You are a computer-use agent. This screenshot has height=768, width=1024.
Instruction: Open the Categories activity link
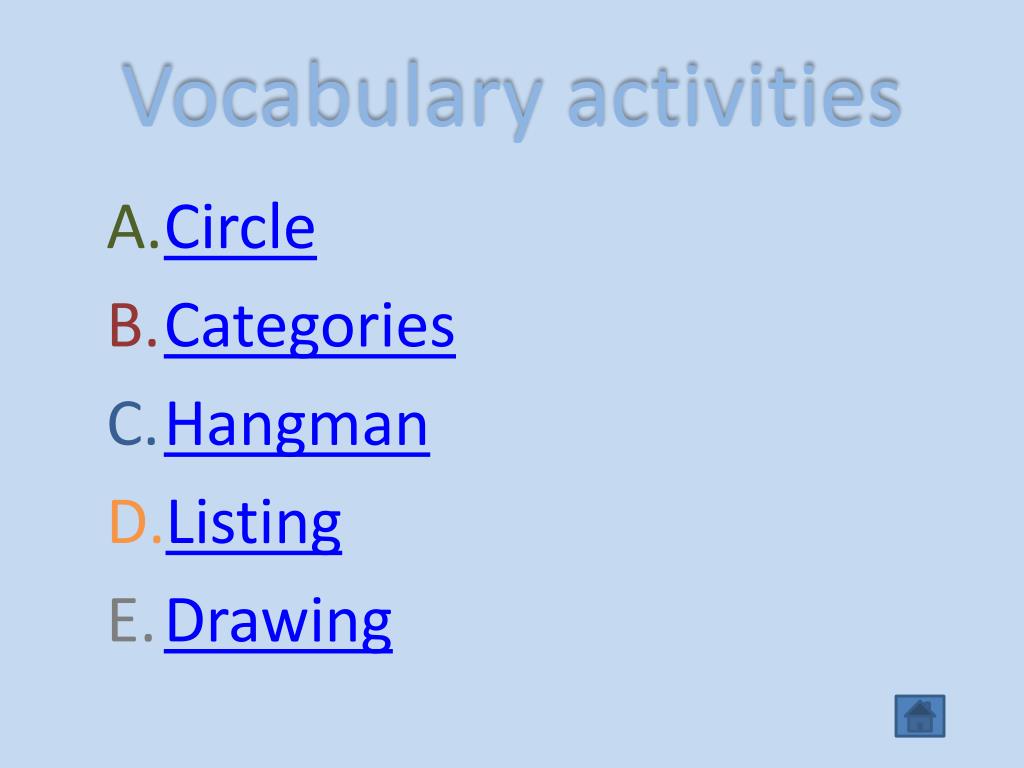[310, 327]
